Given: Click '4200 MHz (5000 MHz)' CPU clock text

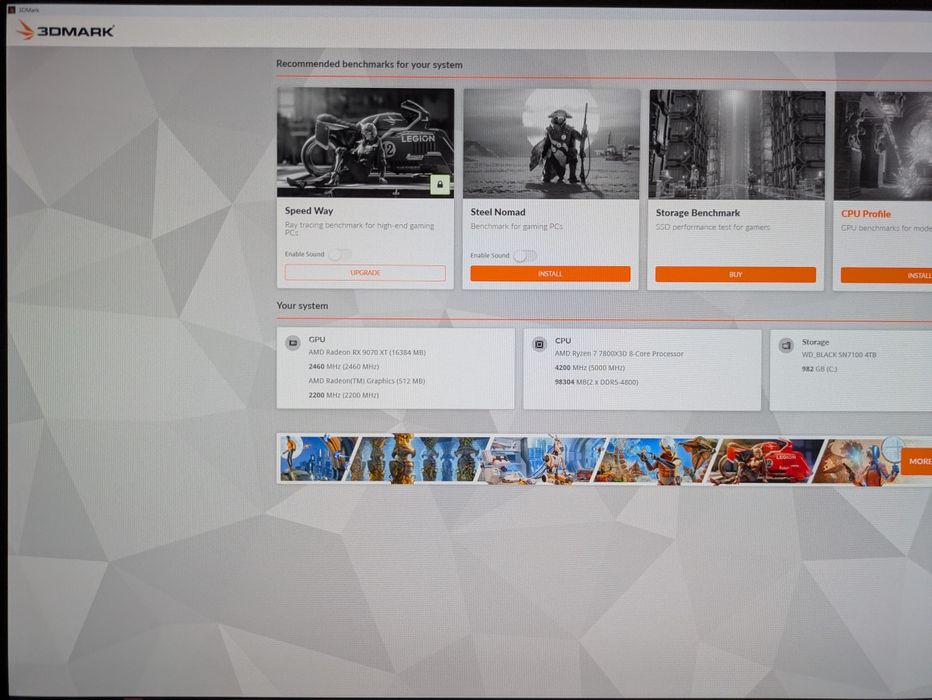Looking at the screenshot, I should (x=590, y=368).
